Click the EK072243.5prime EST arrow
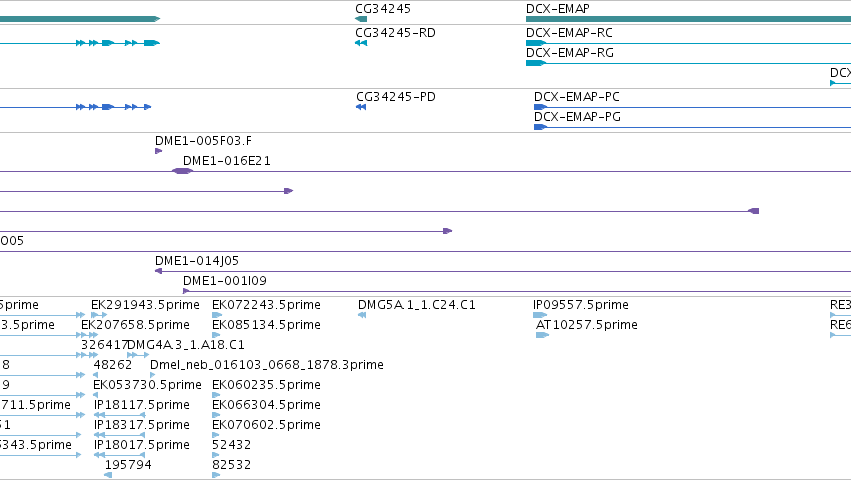This screenshot has height=480, width=851. [x=217, y=315]
